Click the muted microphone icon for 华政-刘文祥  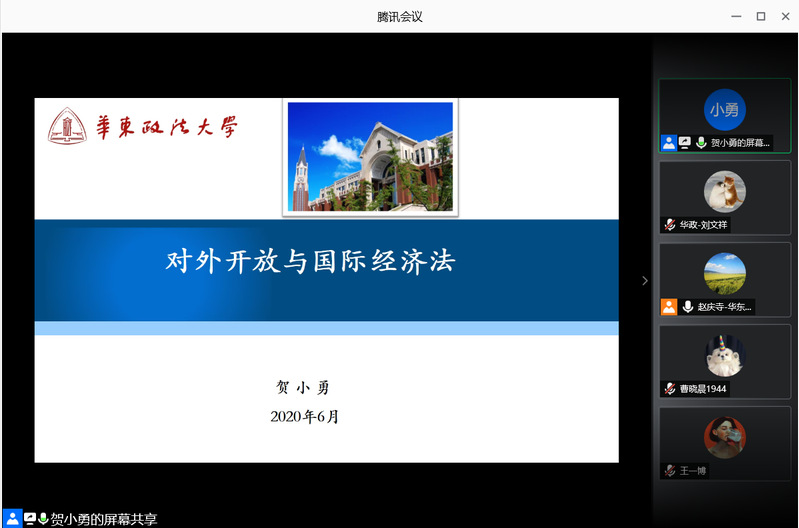tap(670, 225)
